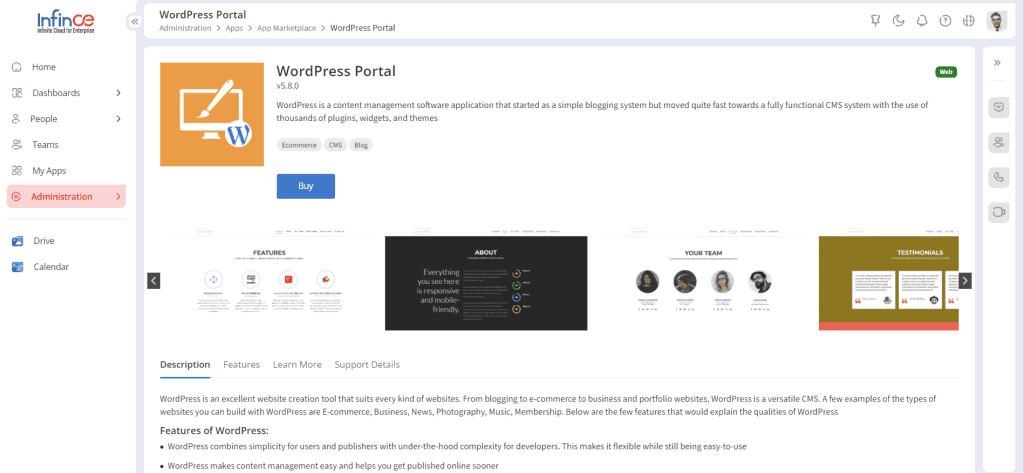Switch to the Features tab
Viewport: 1024px width, 473px height.
click(x=242, y=365)
